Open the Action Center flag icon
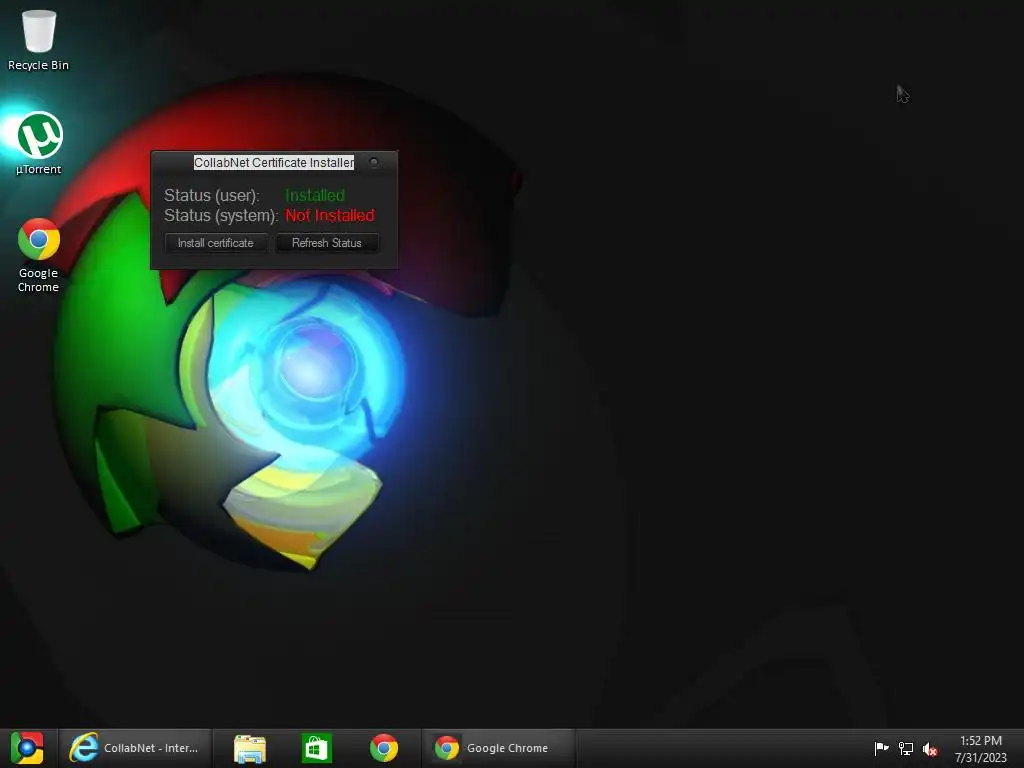Image resolution: width=1024 pixels, height=768 pixels. 881,748
